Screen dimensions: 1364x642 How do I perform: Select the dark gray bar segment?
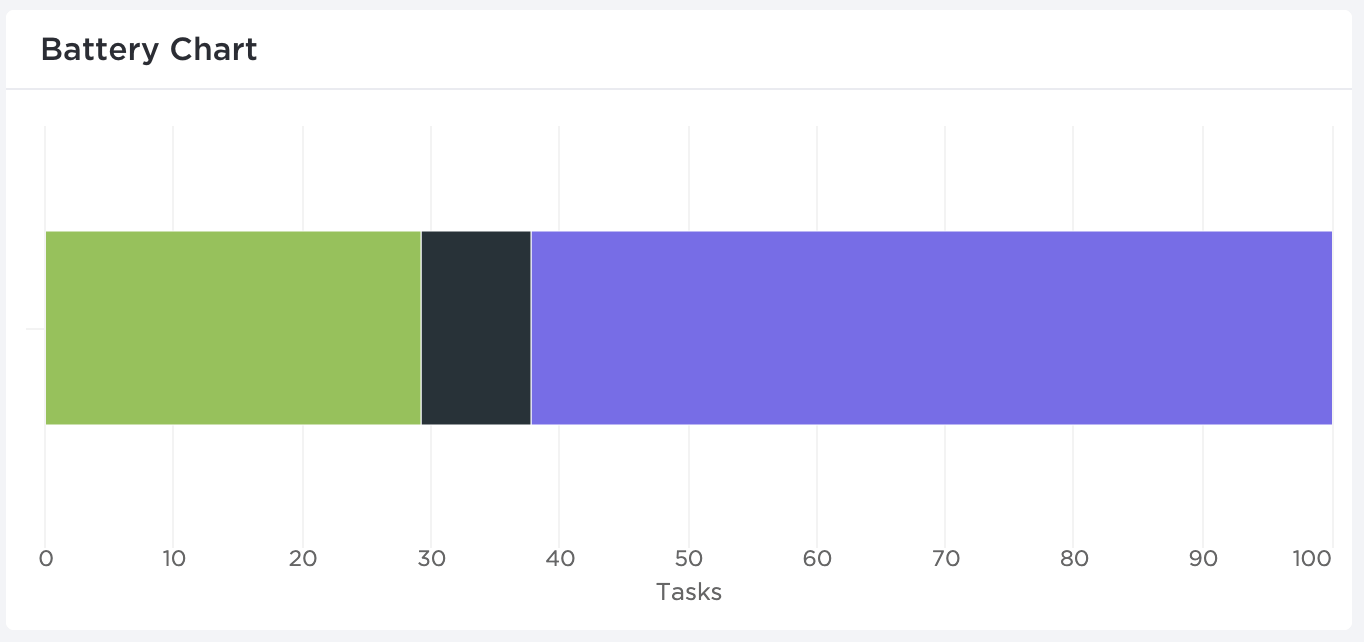[x=476, y=328]
